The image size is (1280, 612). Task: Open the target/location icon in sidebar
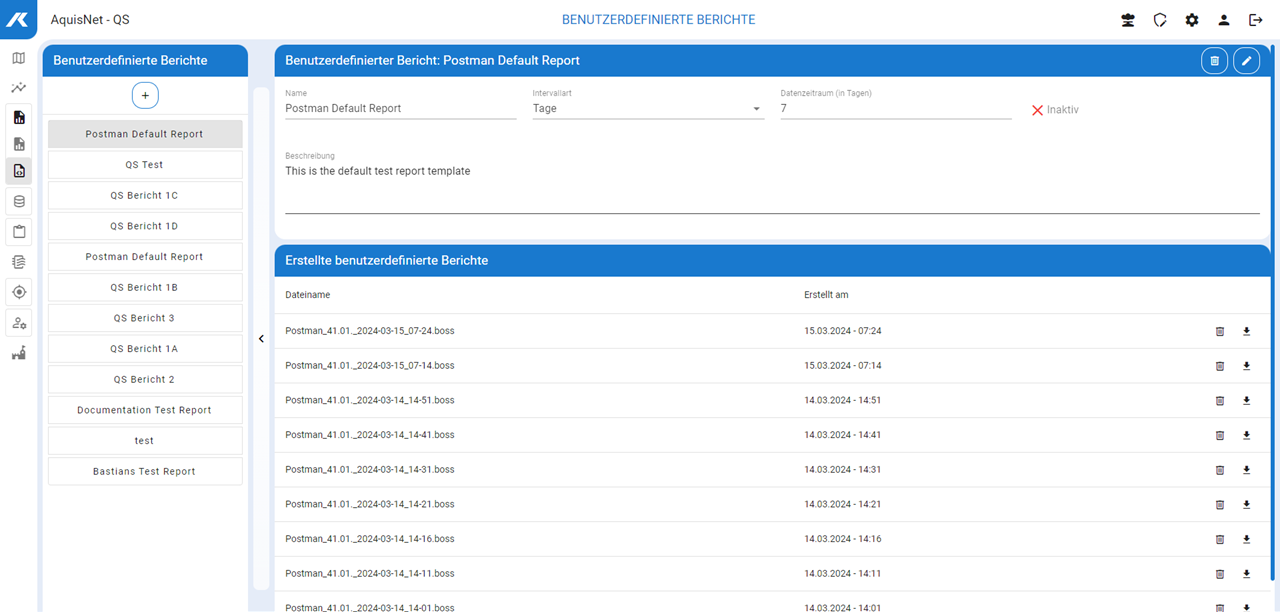pos(19,292)
